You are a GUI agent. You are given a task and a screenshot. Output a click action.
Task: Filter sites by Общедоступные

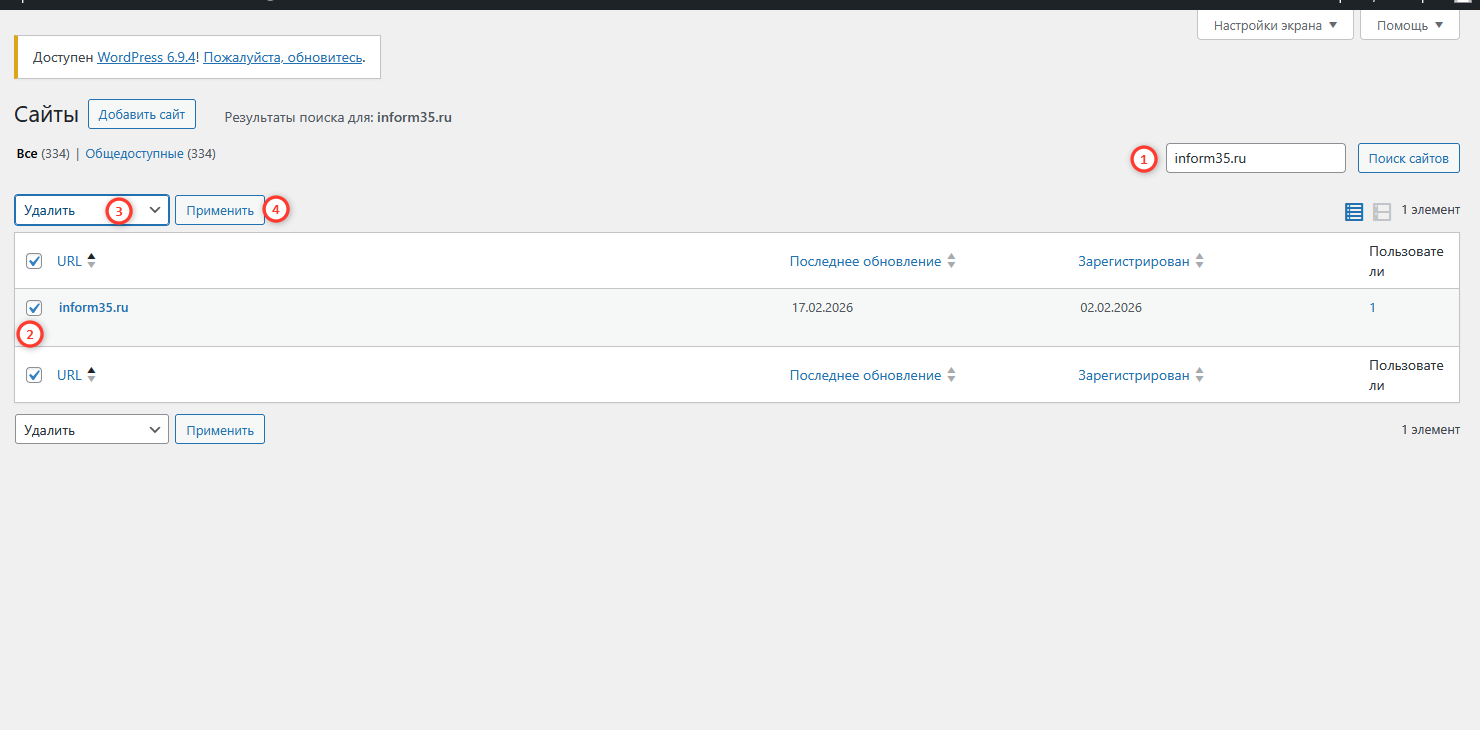134,154
